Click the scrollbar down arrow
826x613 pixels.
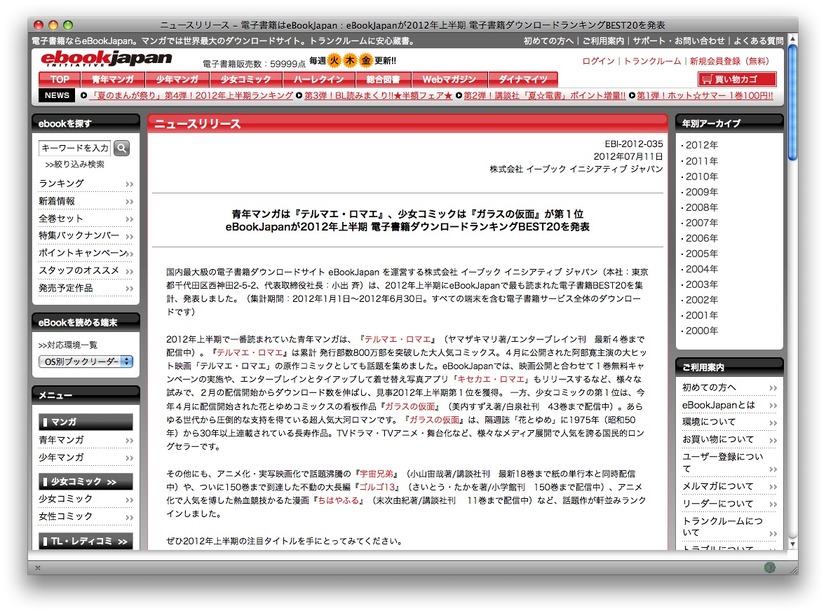[792, 543]
